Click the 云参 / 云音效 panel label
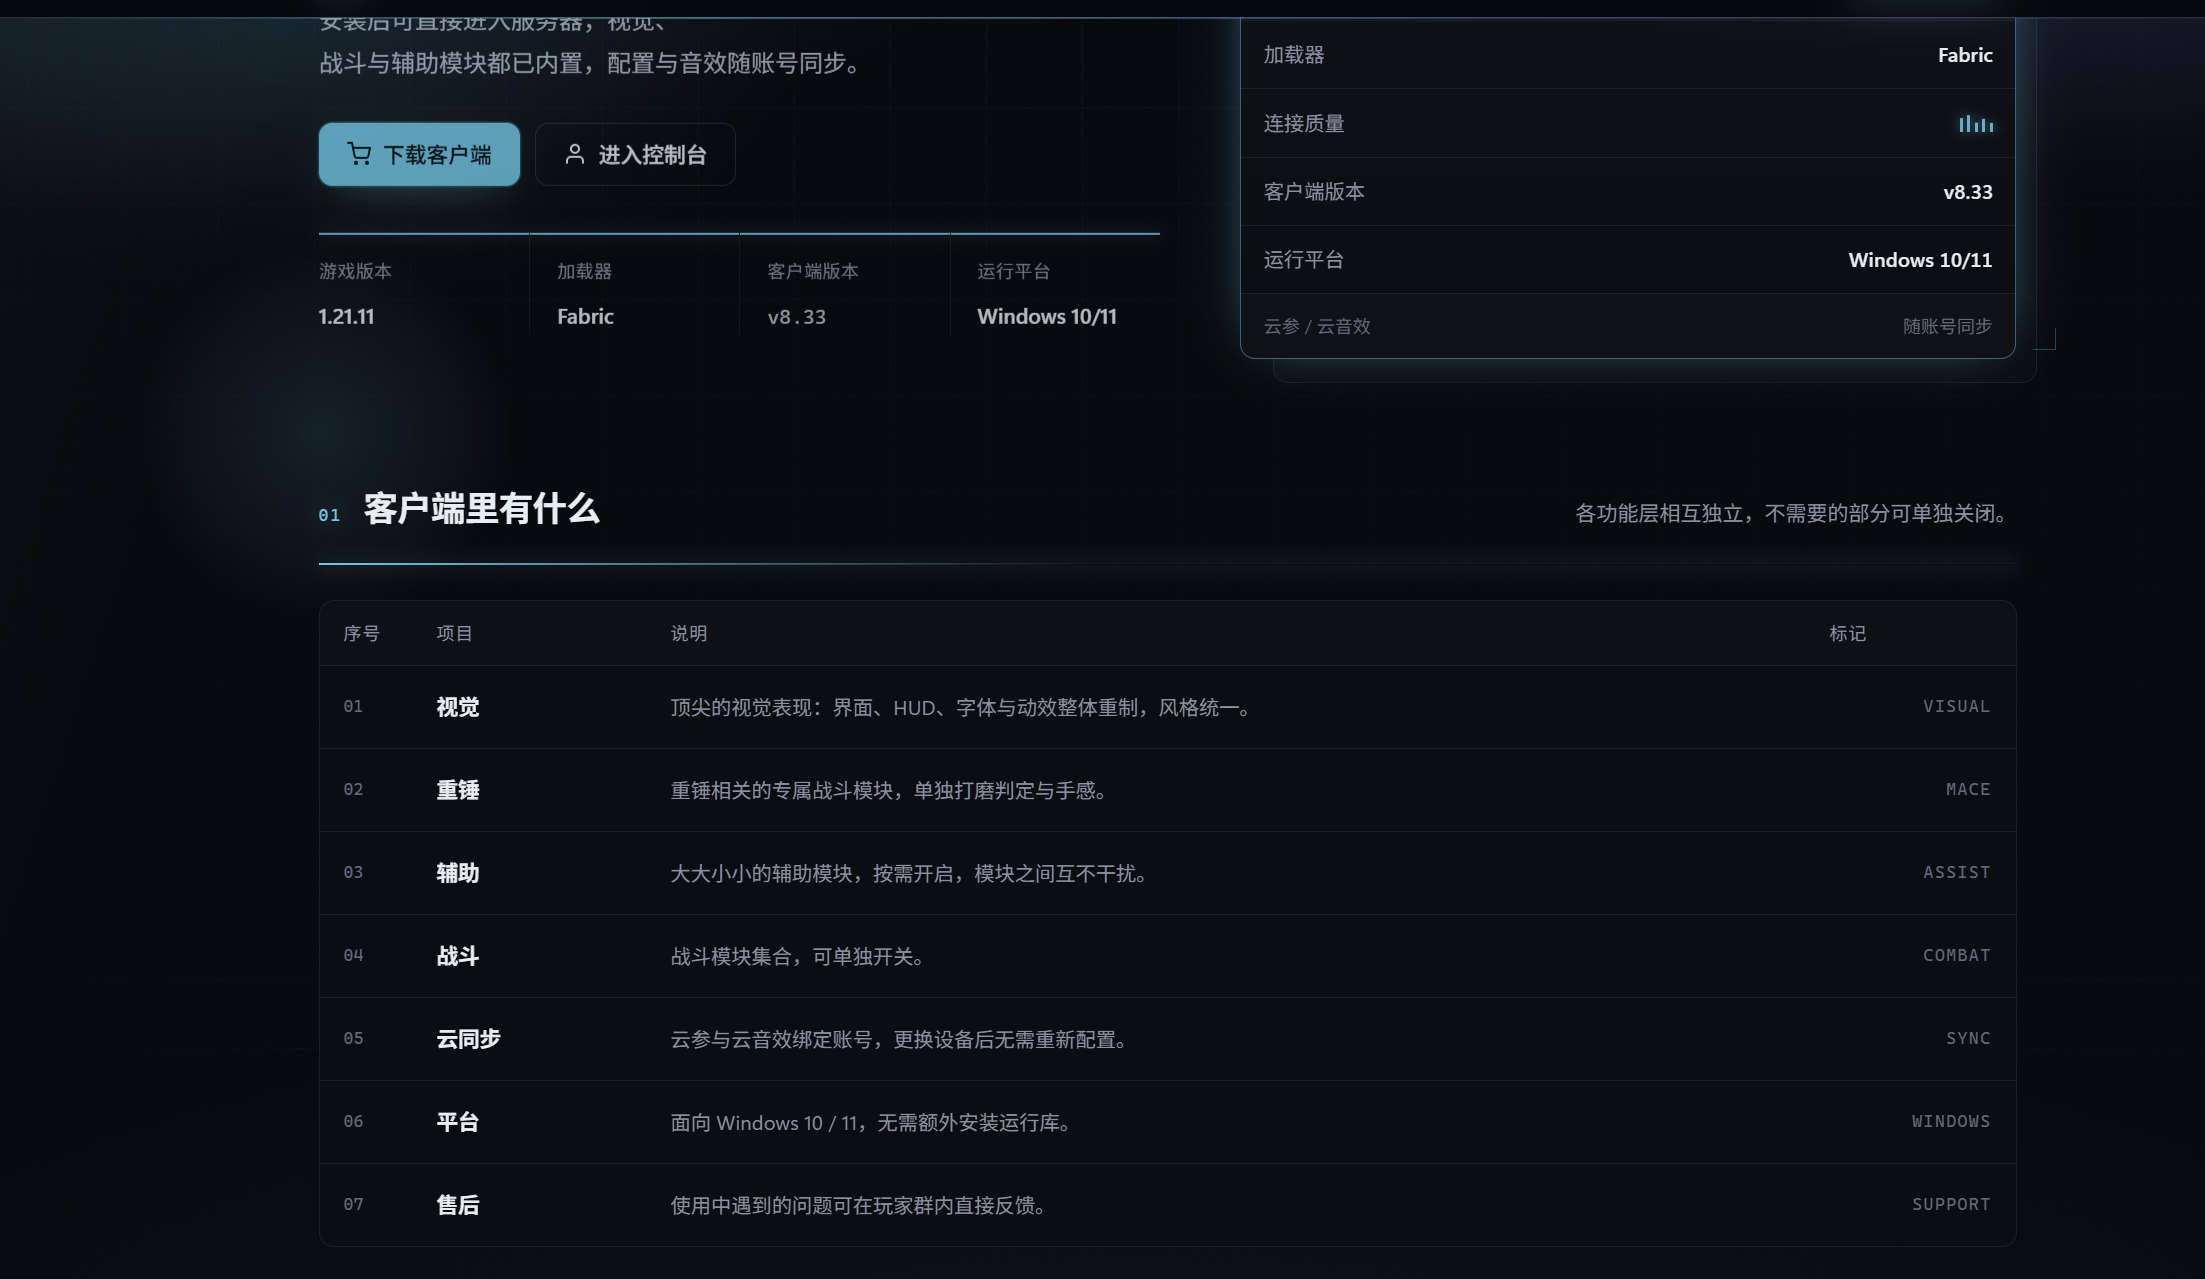 [x=1317, y=326]
